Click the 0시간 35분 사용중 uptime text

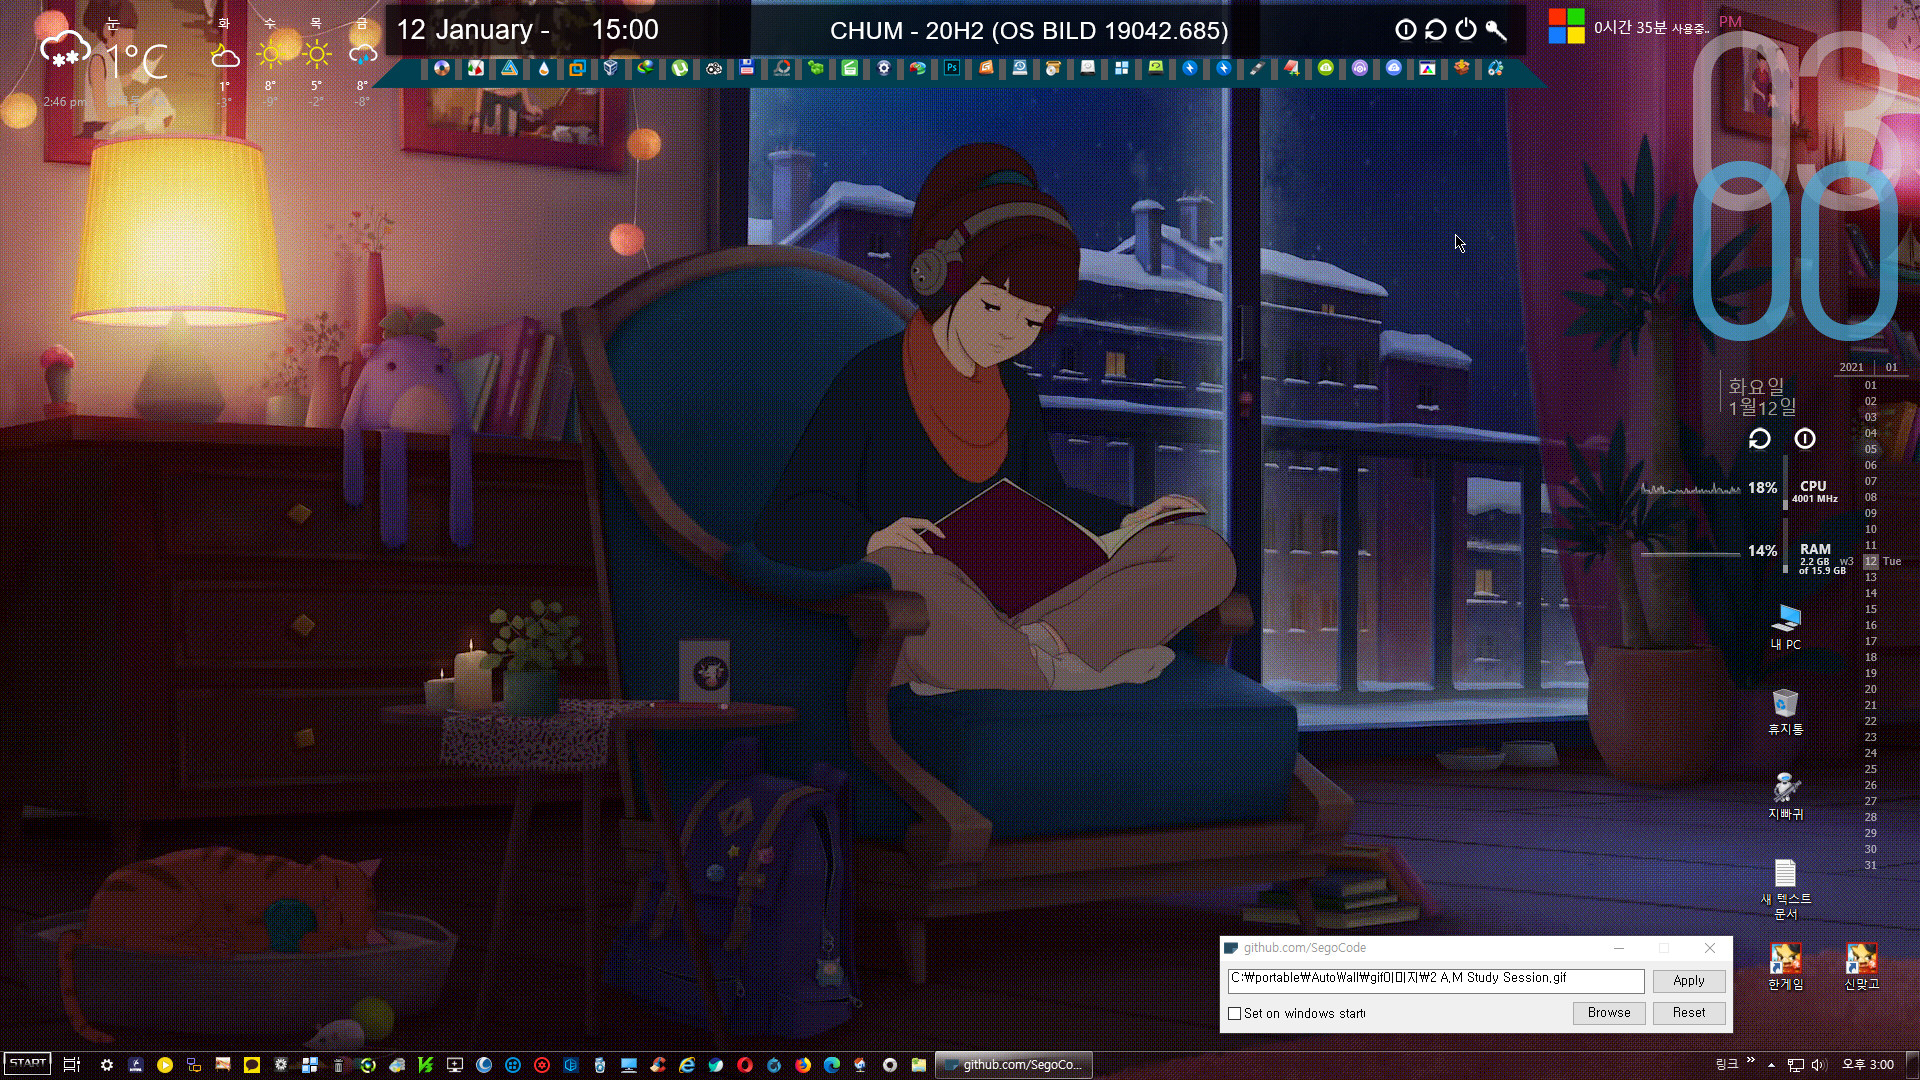click(x=1651, y=28)
